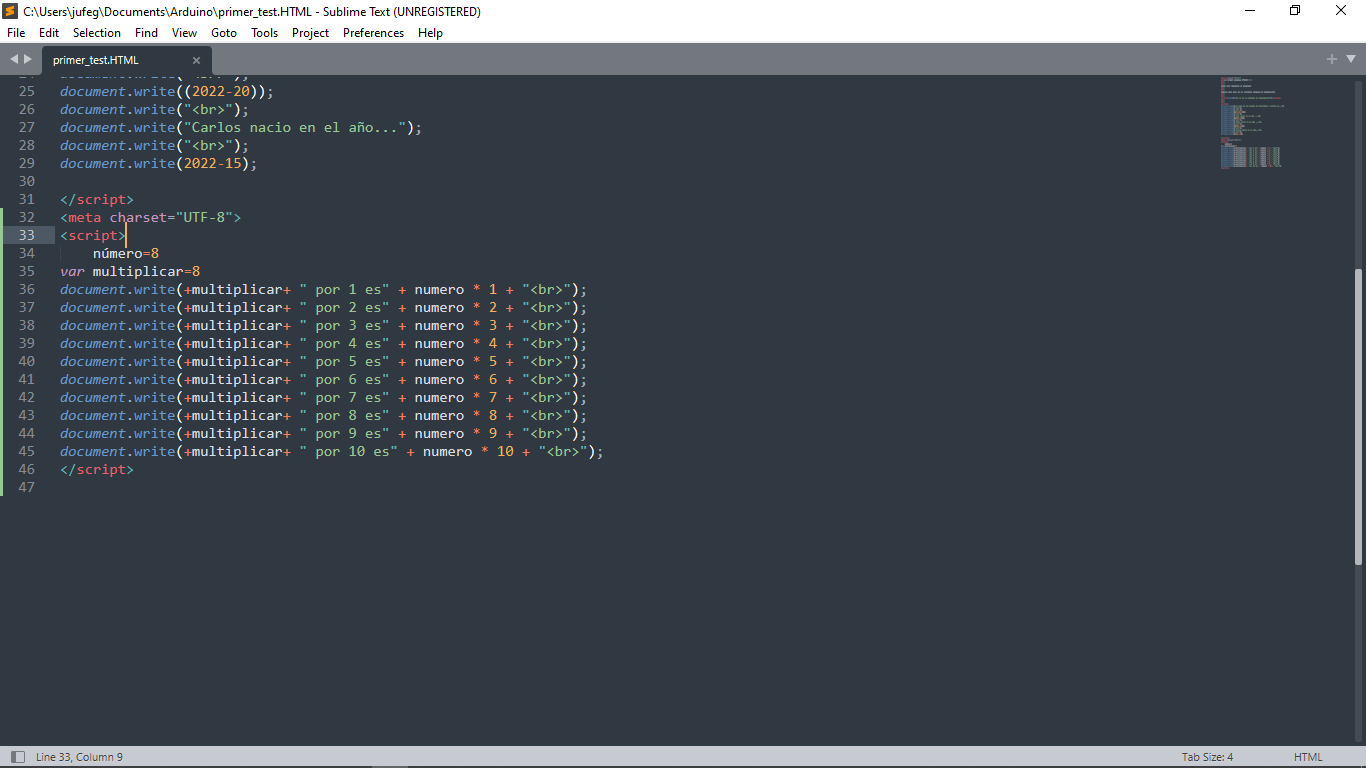Open the View menu
1366x768 pixels.
coord(184,33)
